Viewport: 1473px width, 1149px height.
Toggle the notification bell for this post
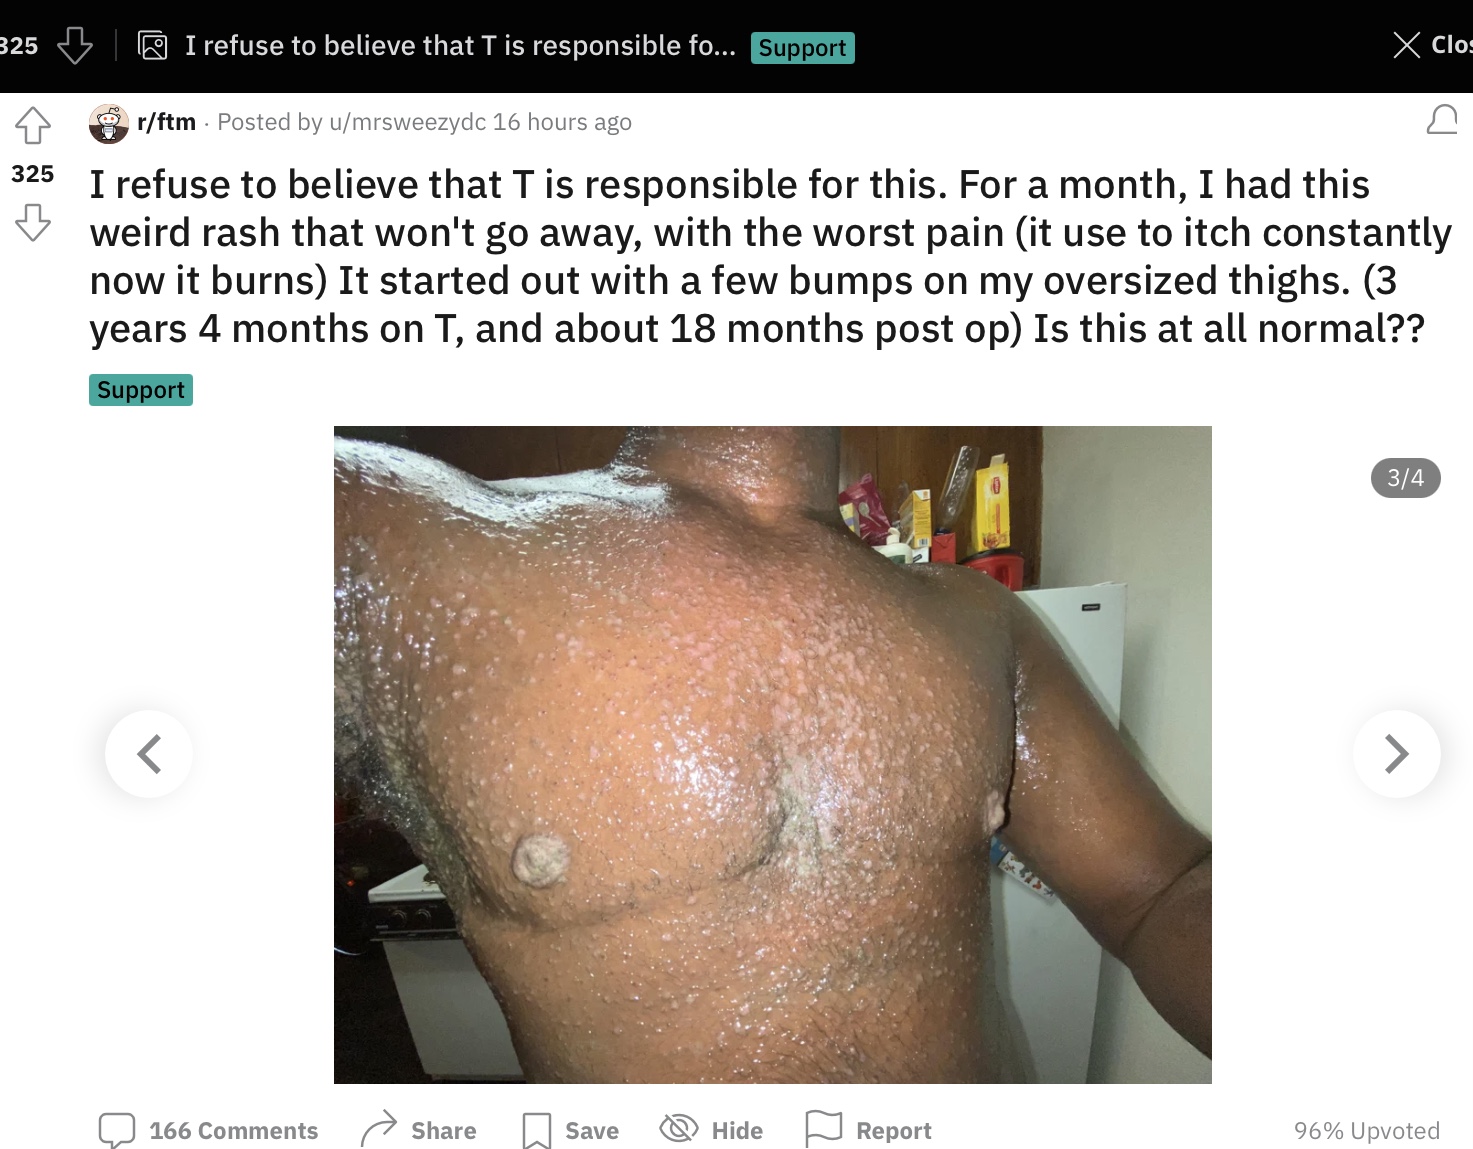click(x=1442, y=120)
